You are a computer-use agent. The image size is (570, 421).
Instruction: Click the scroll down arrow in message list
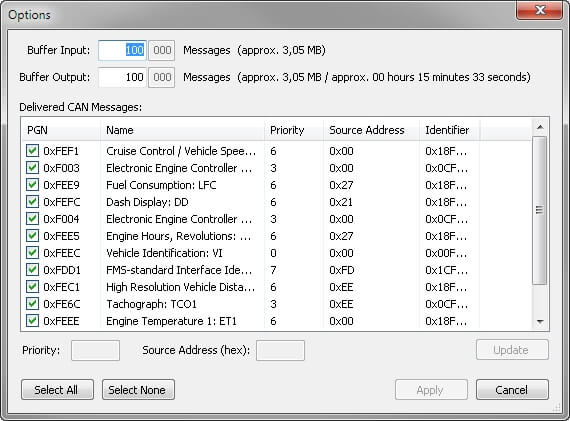coord(540,321)
